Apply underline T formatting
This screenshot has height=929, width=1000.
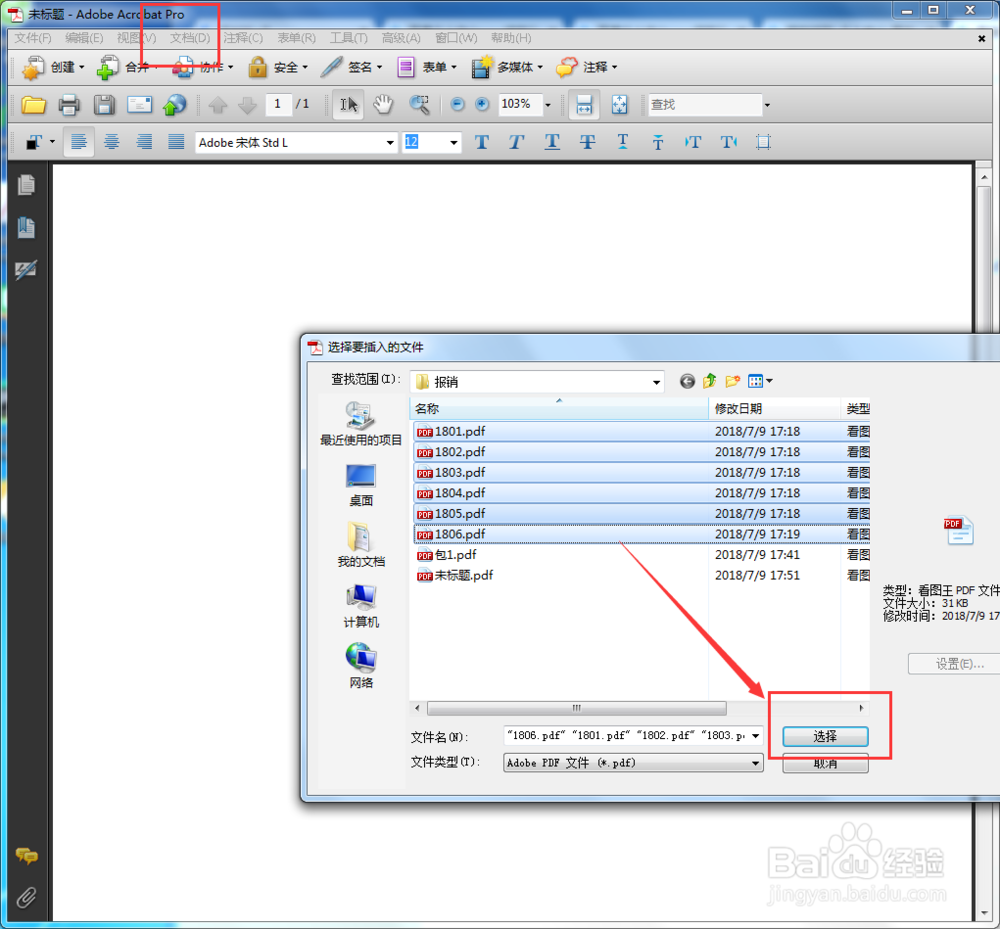(x=552, y=142)
